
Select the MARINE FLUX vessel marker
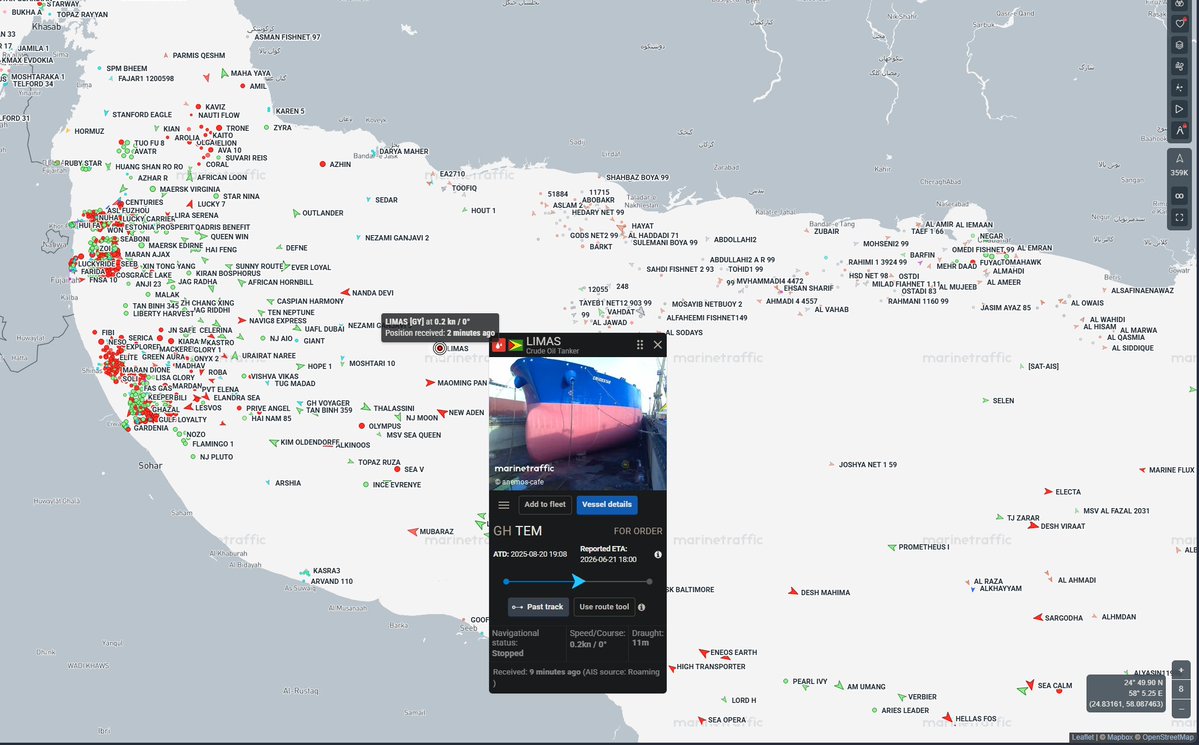[x=1142, y=470]
